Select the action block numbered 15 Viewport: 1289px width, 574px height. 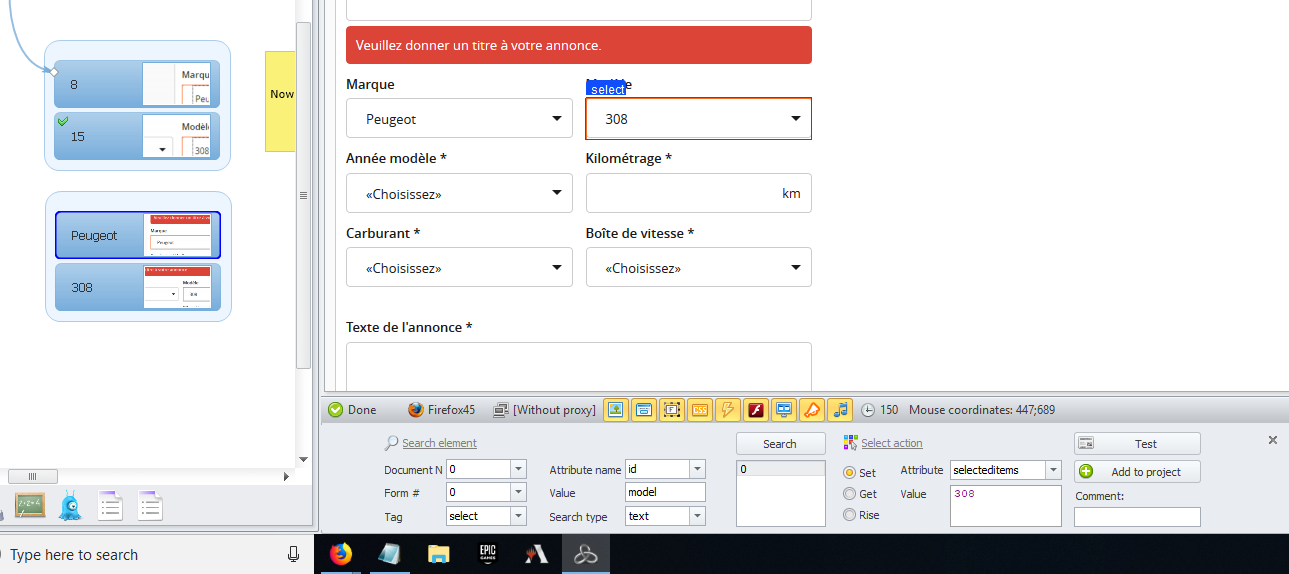(138, 136)
